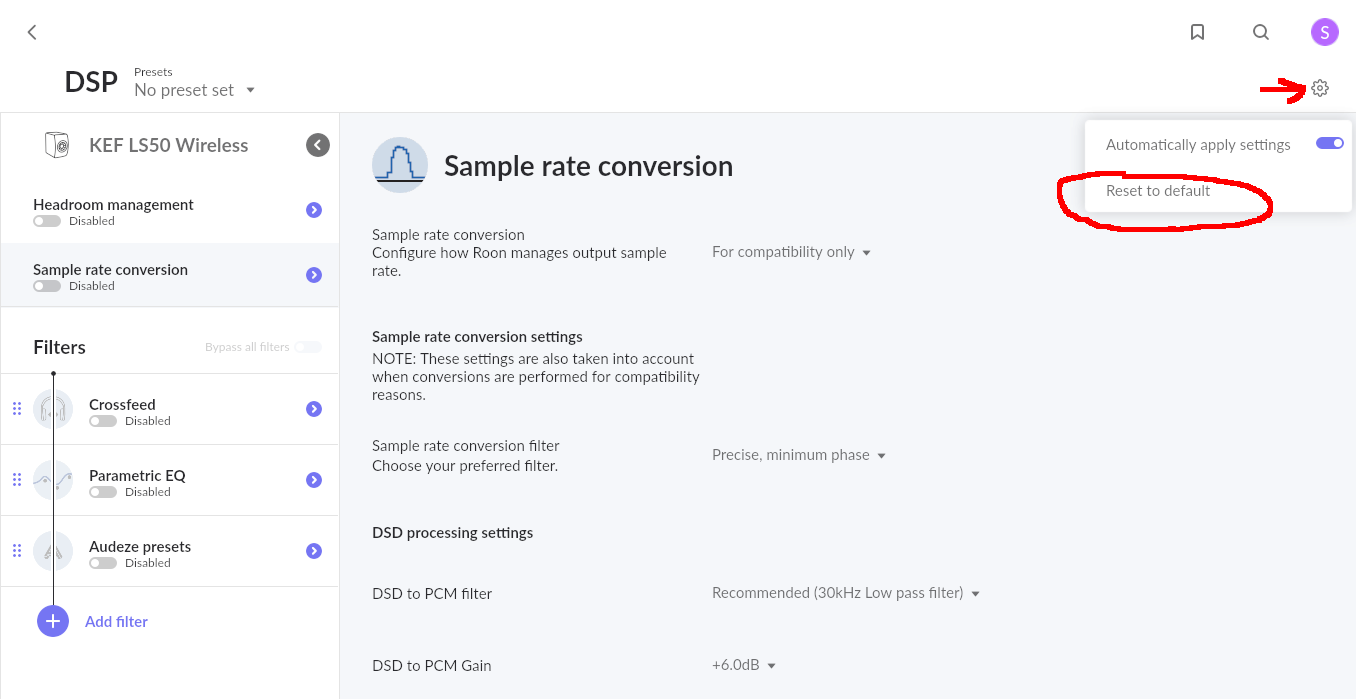Open the user profile avatar S
1356x699 pixels.
point(1324,32)
